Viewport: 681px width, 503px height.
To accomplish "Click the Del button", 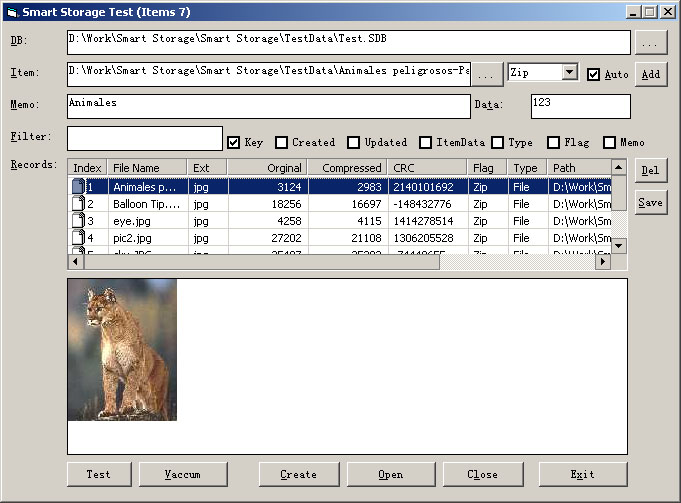I will (650, 170).
